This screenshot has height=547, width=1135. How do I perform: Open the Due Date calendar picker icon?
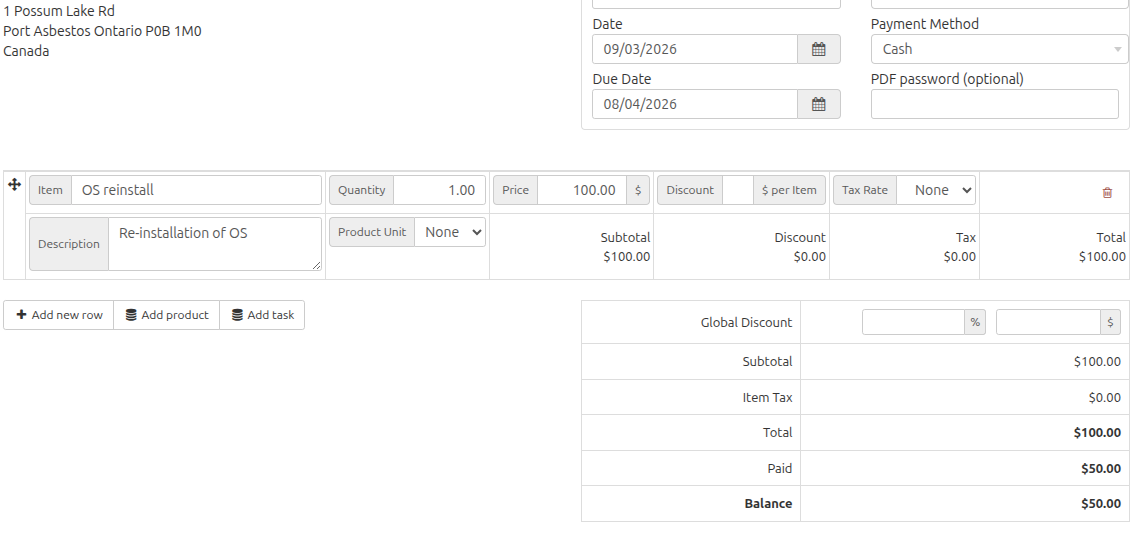tap(818, 104)
